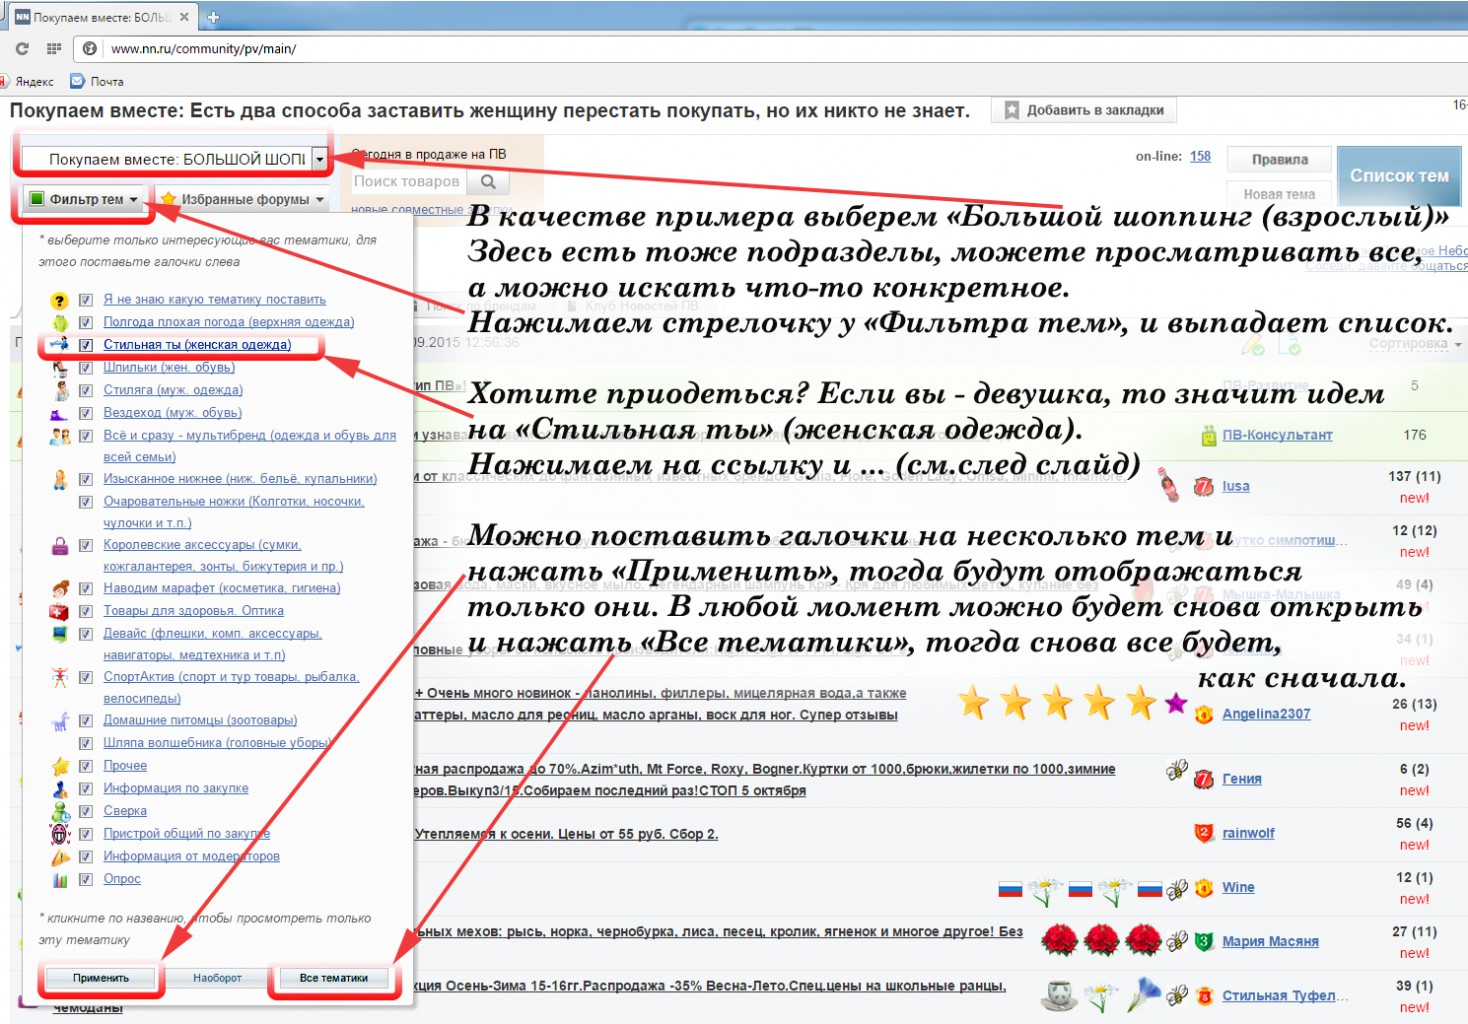Screen dimensions: 1468x1024
Task: Open user profile link Мария Масяня
Action: pos(1270,941)
